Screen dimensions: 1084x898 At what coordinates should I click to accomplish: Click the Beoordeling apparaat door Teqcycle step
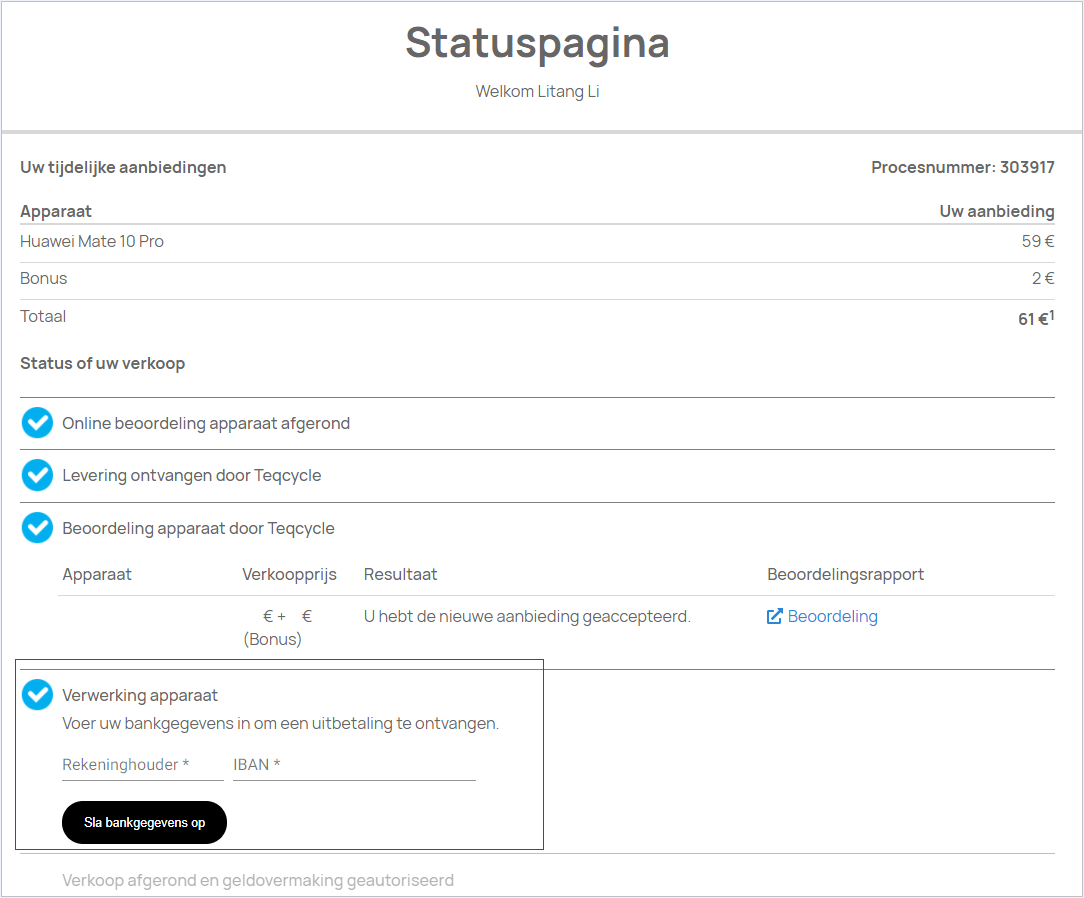click(x=198, y=528)
